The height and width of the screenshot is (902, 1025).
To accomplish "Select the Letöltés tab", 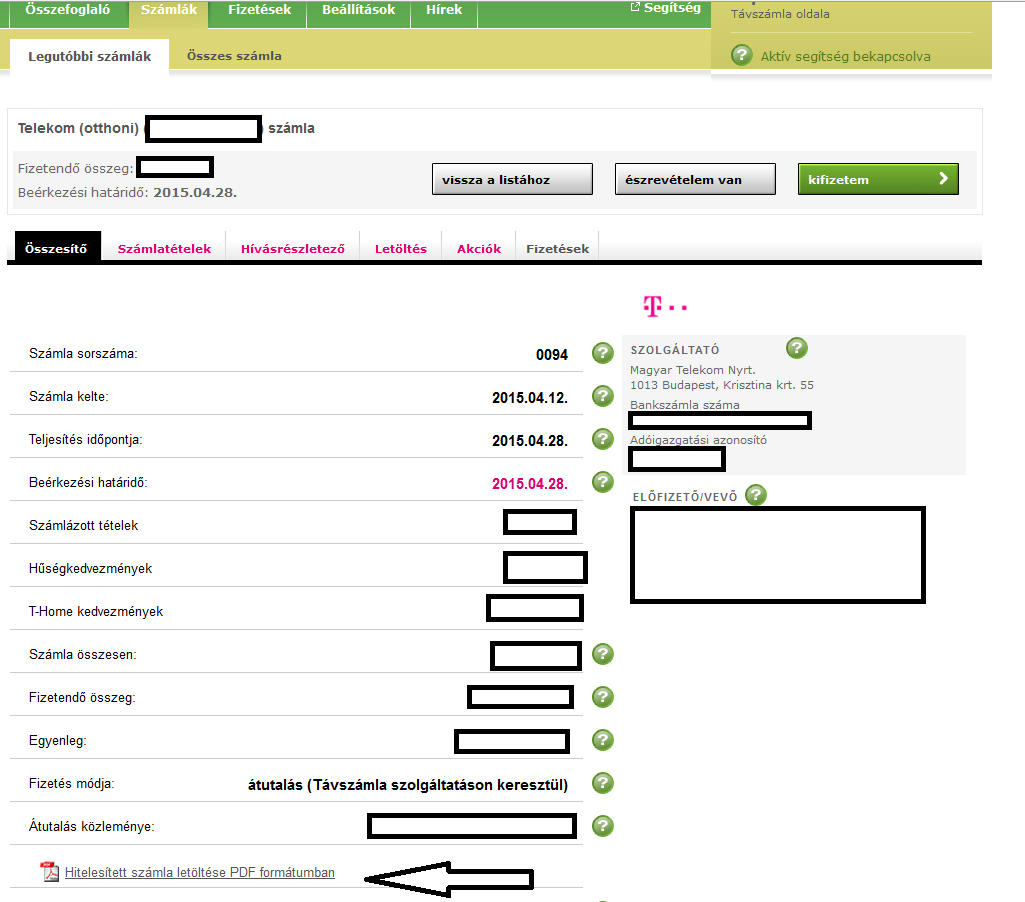I will 400,249.
